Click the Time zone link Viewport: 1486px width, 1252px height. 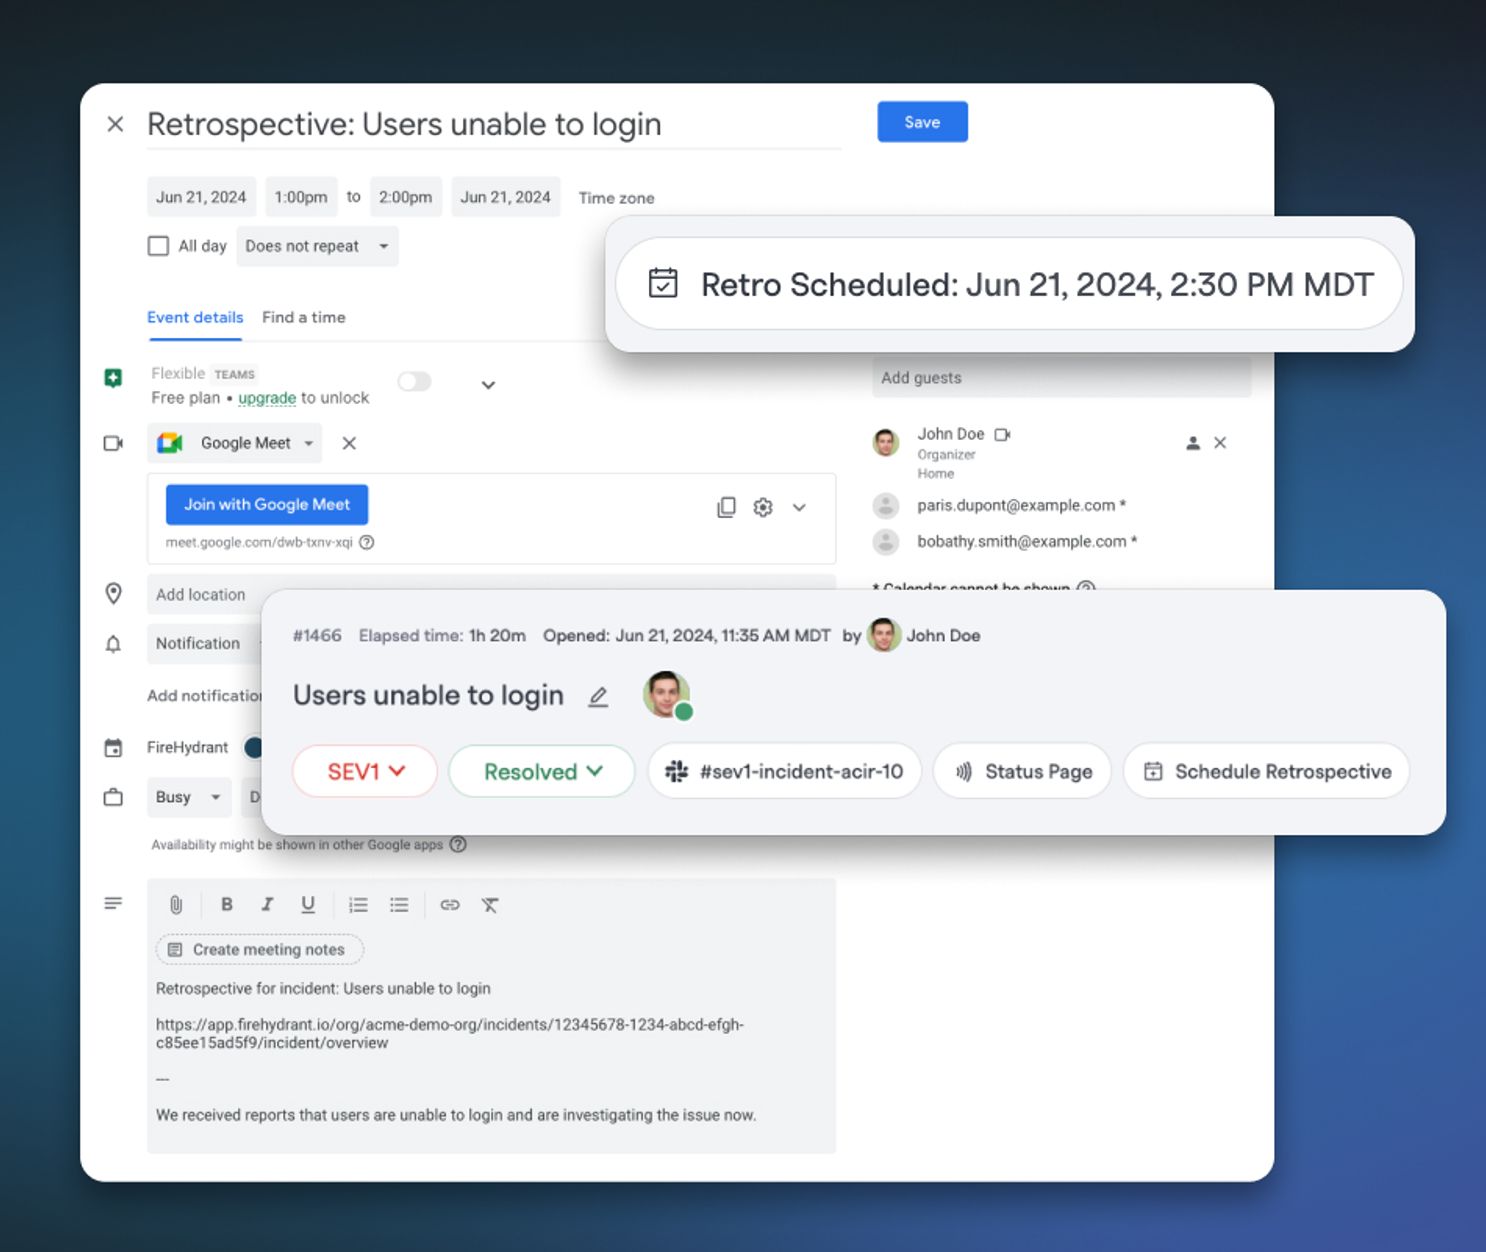coord(616,198)
